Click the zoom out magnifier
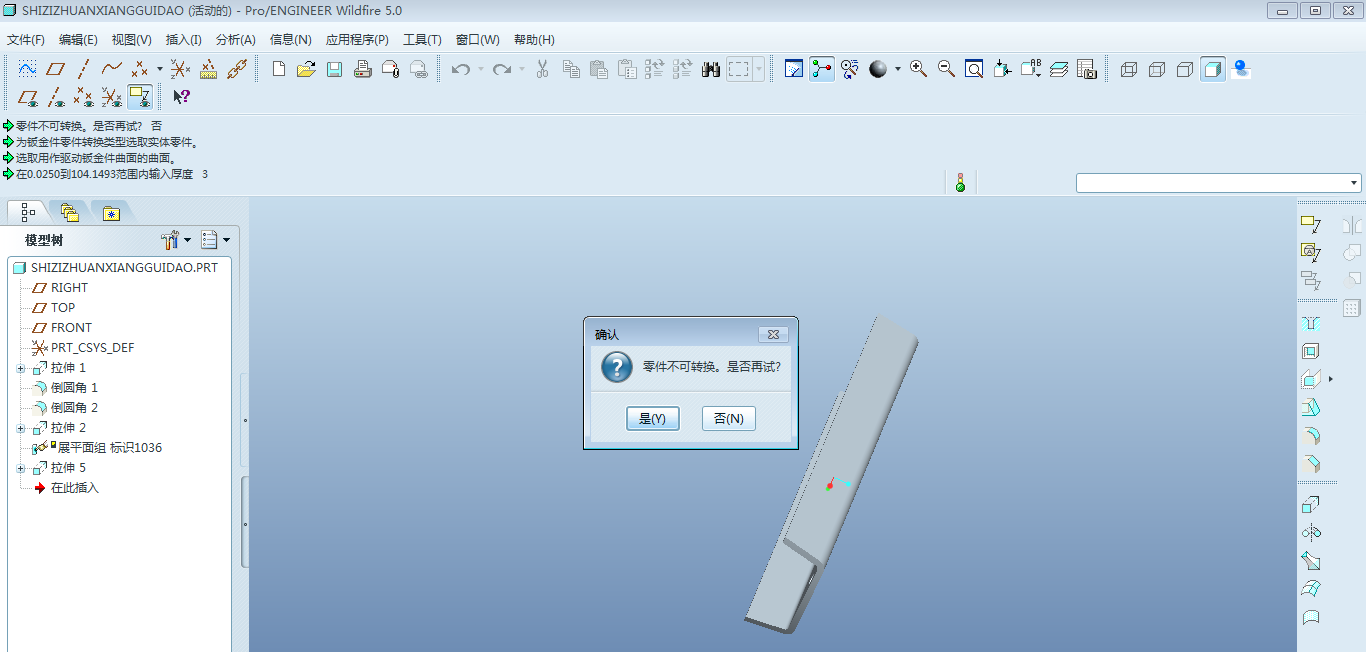 946,69
